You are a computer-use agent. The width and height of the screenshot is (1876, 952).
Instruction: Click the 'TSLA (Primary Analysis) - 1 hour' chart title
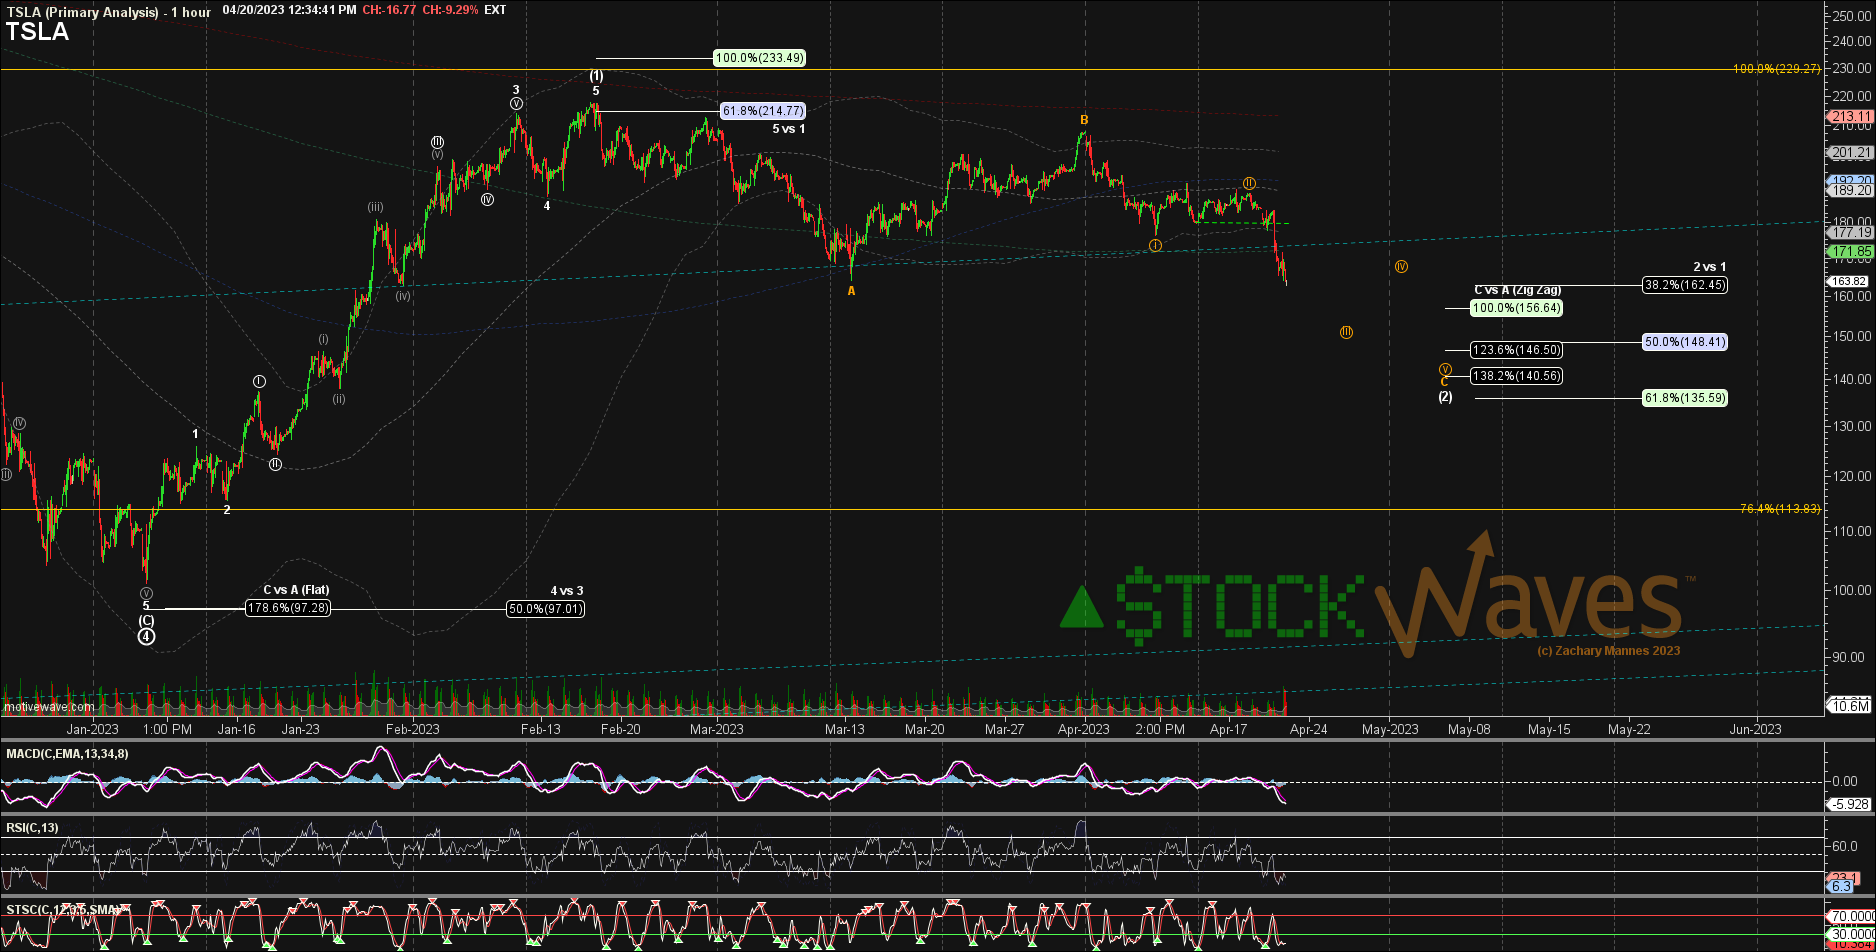point(108,12)
